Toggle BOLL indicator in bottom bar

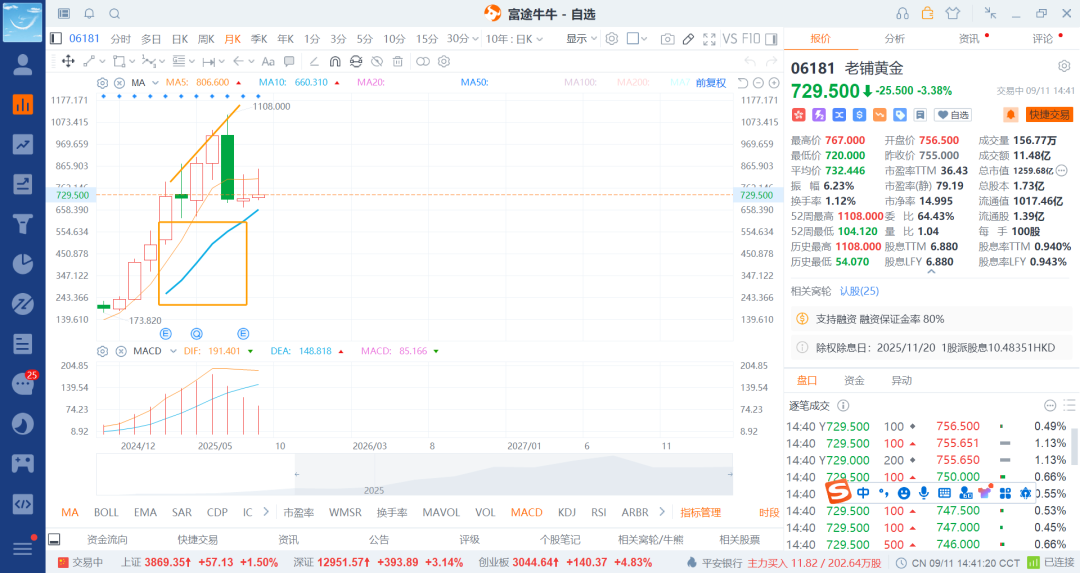[x=106, y=512]
